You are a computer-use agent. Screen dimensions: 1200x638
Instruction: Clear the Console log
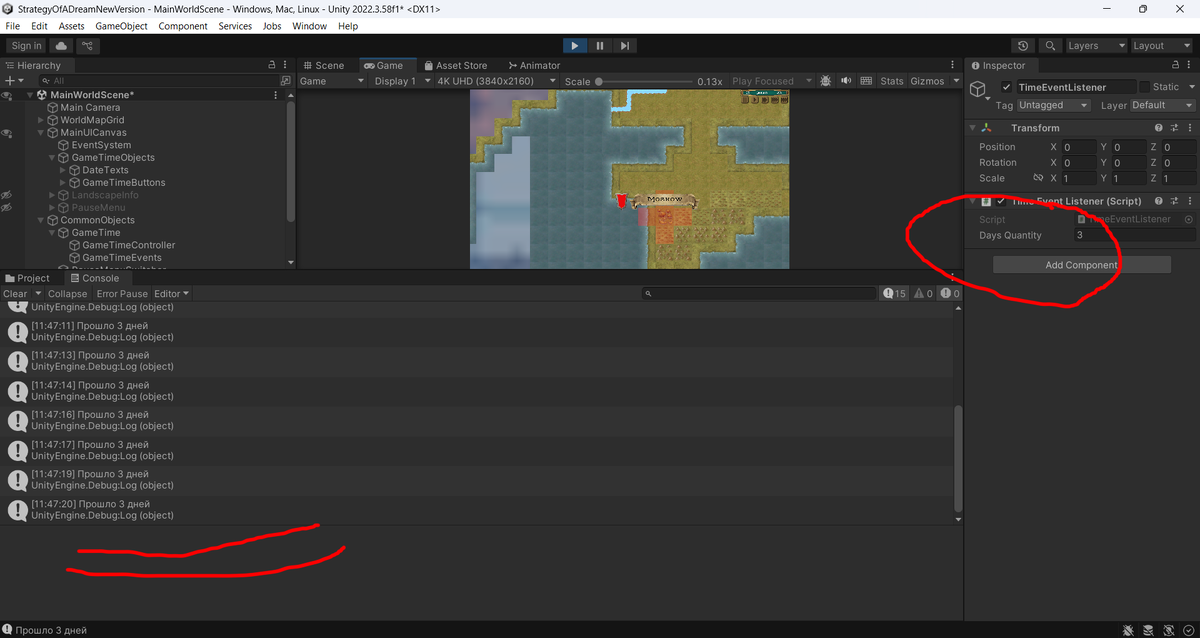pos(15,294)
